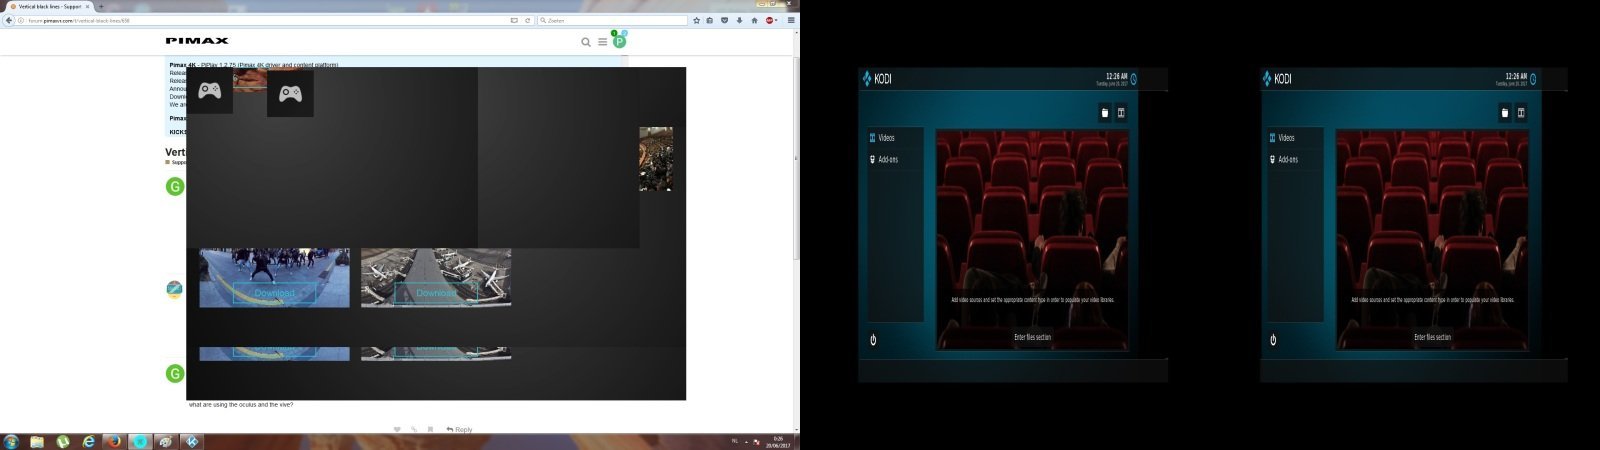
Task: Click Download on airplanes video thumbnail
Action: pyautogui.click(x=436, y=293)
